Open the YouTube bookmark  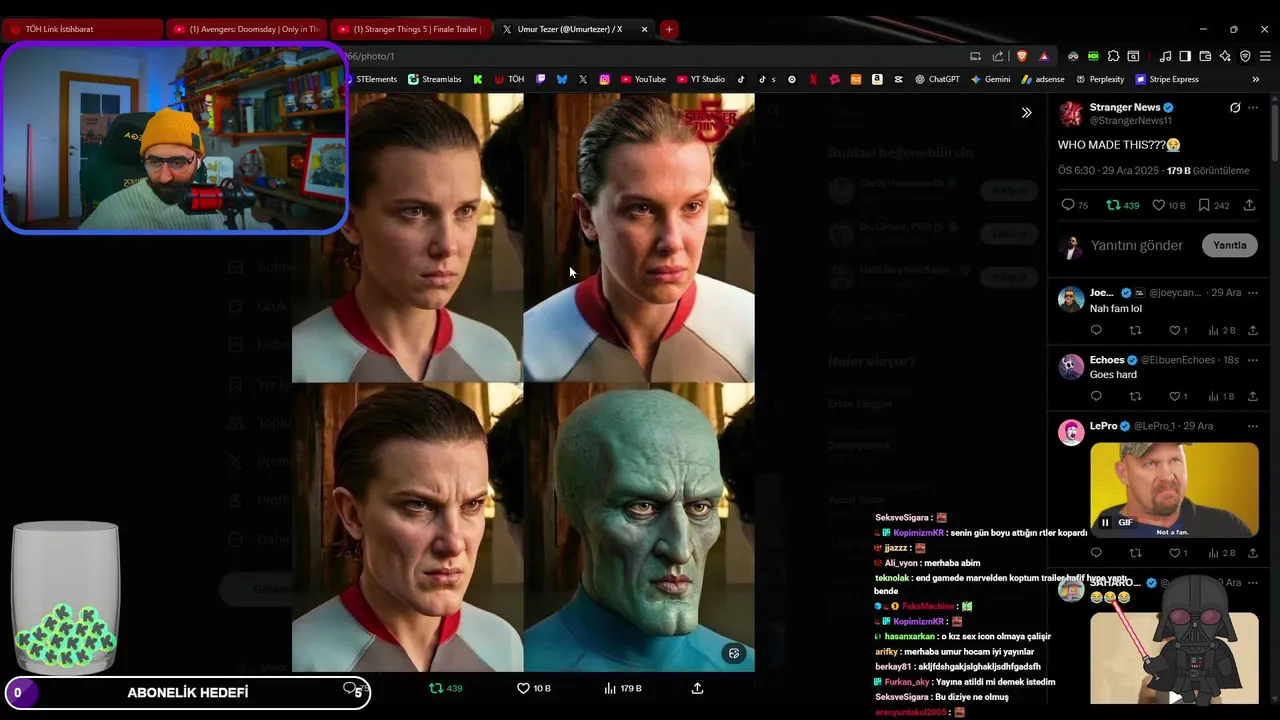[643, 79]
